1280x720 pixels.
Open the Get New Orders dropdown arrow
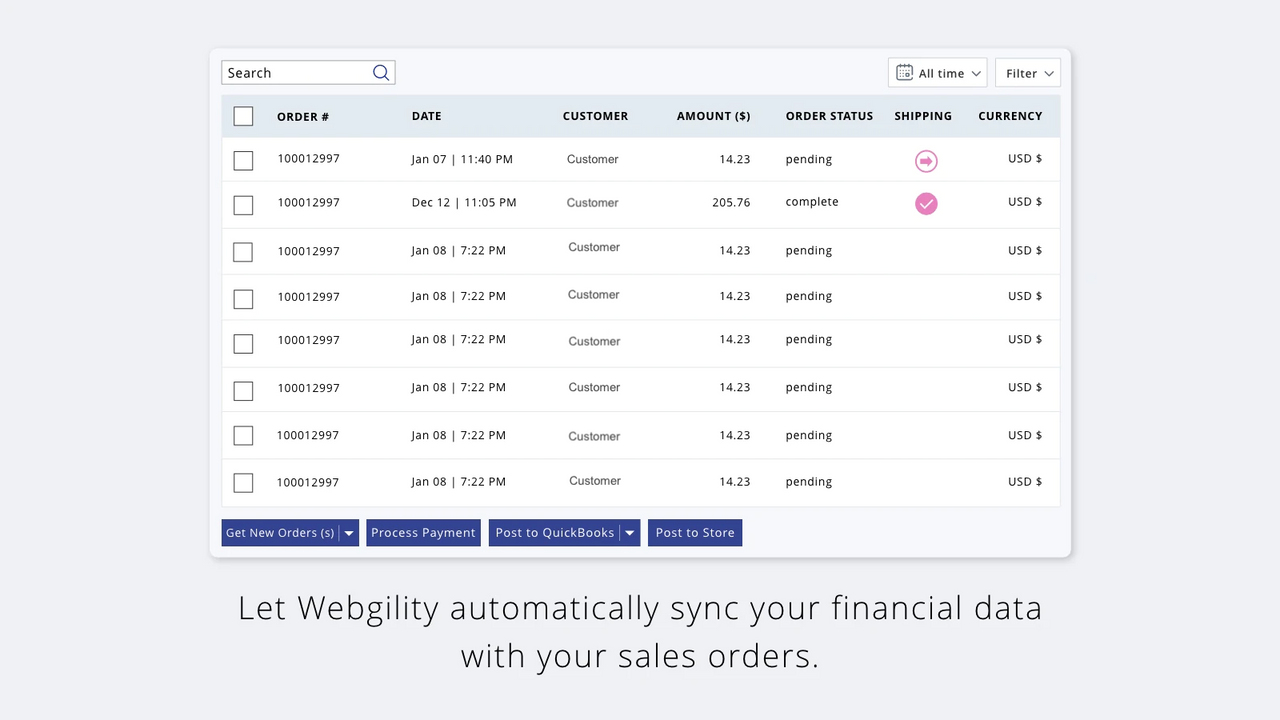tap(348, 532)
